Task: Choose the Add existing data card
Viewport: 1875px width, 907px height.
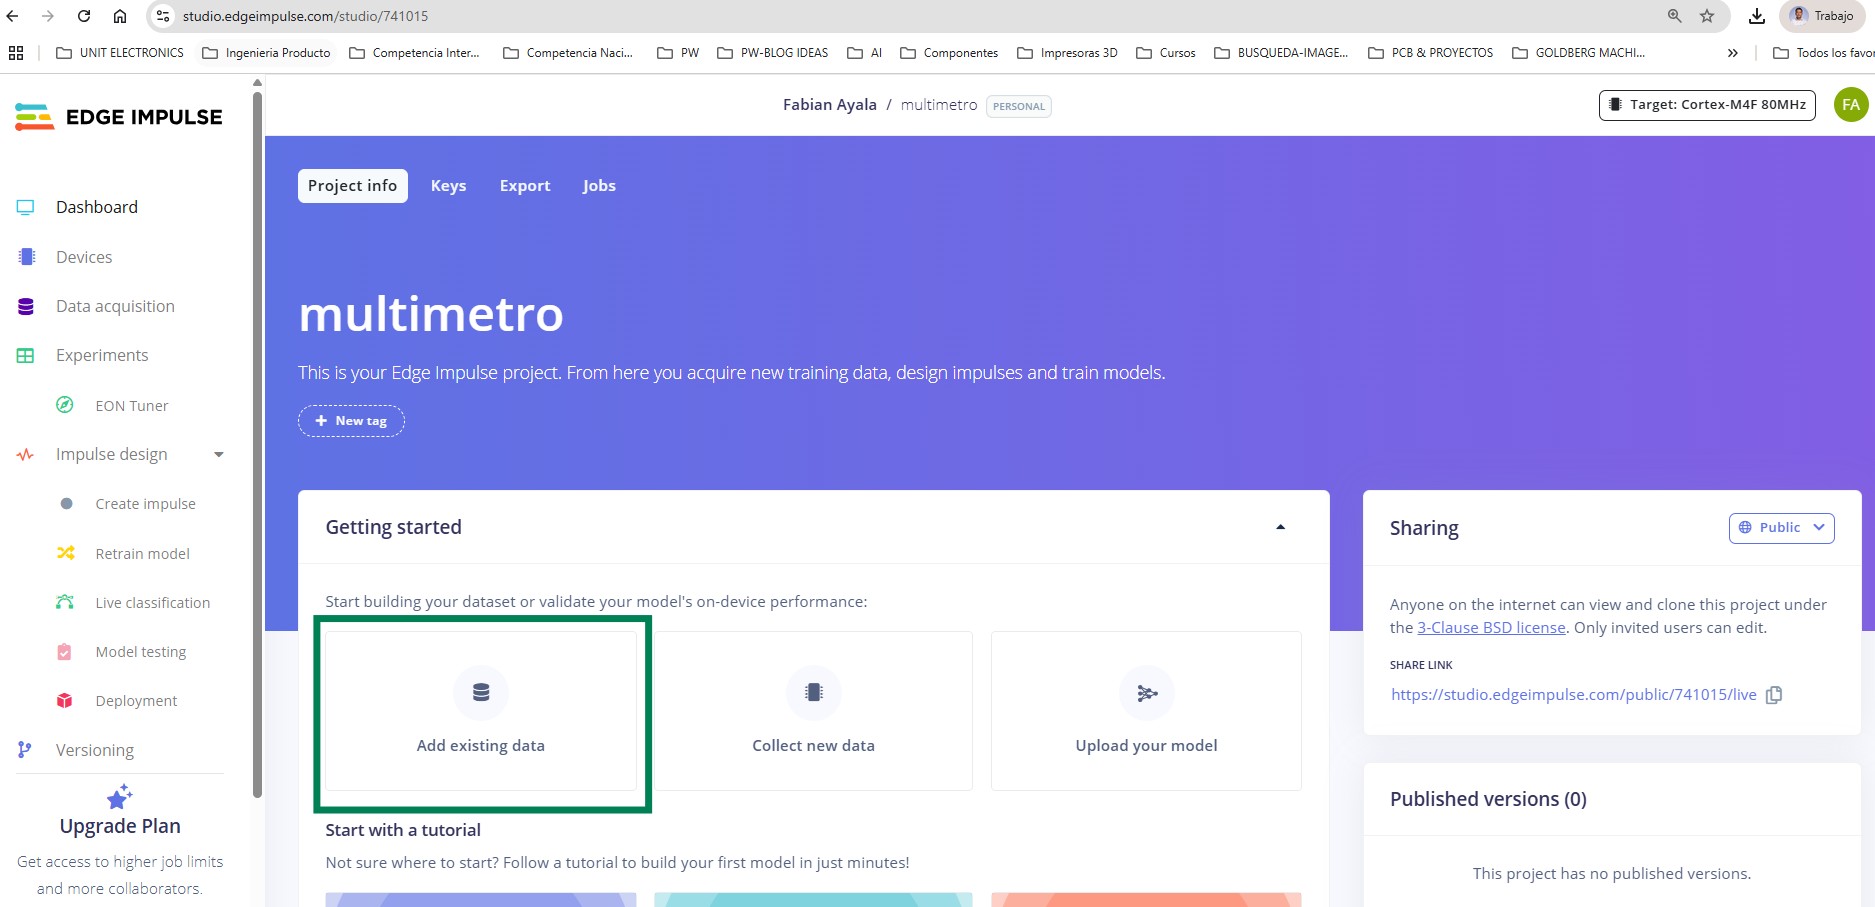Action: tap(481, 711)
